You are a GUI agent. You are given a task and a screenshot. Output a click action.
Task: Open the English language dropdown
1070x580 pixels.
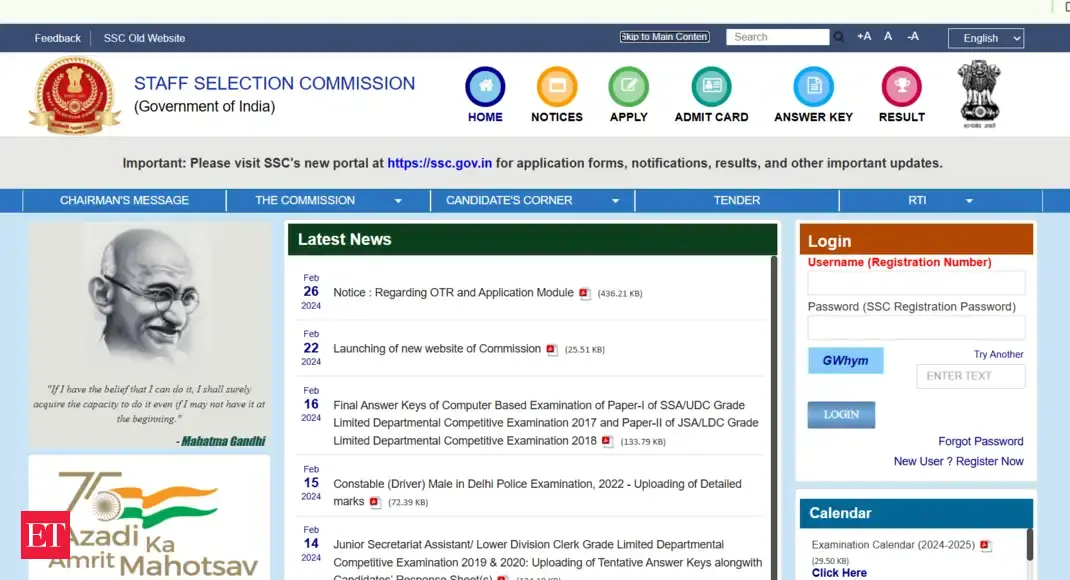click(985, 38)
